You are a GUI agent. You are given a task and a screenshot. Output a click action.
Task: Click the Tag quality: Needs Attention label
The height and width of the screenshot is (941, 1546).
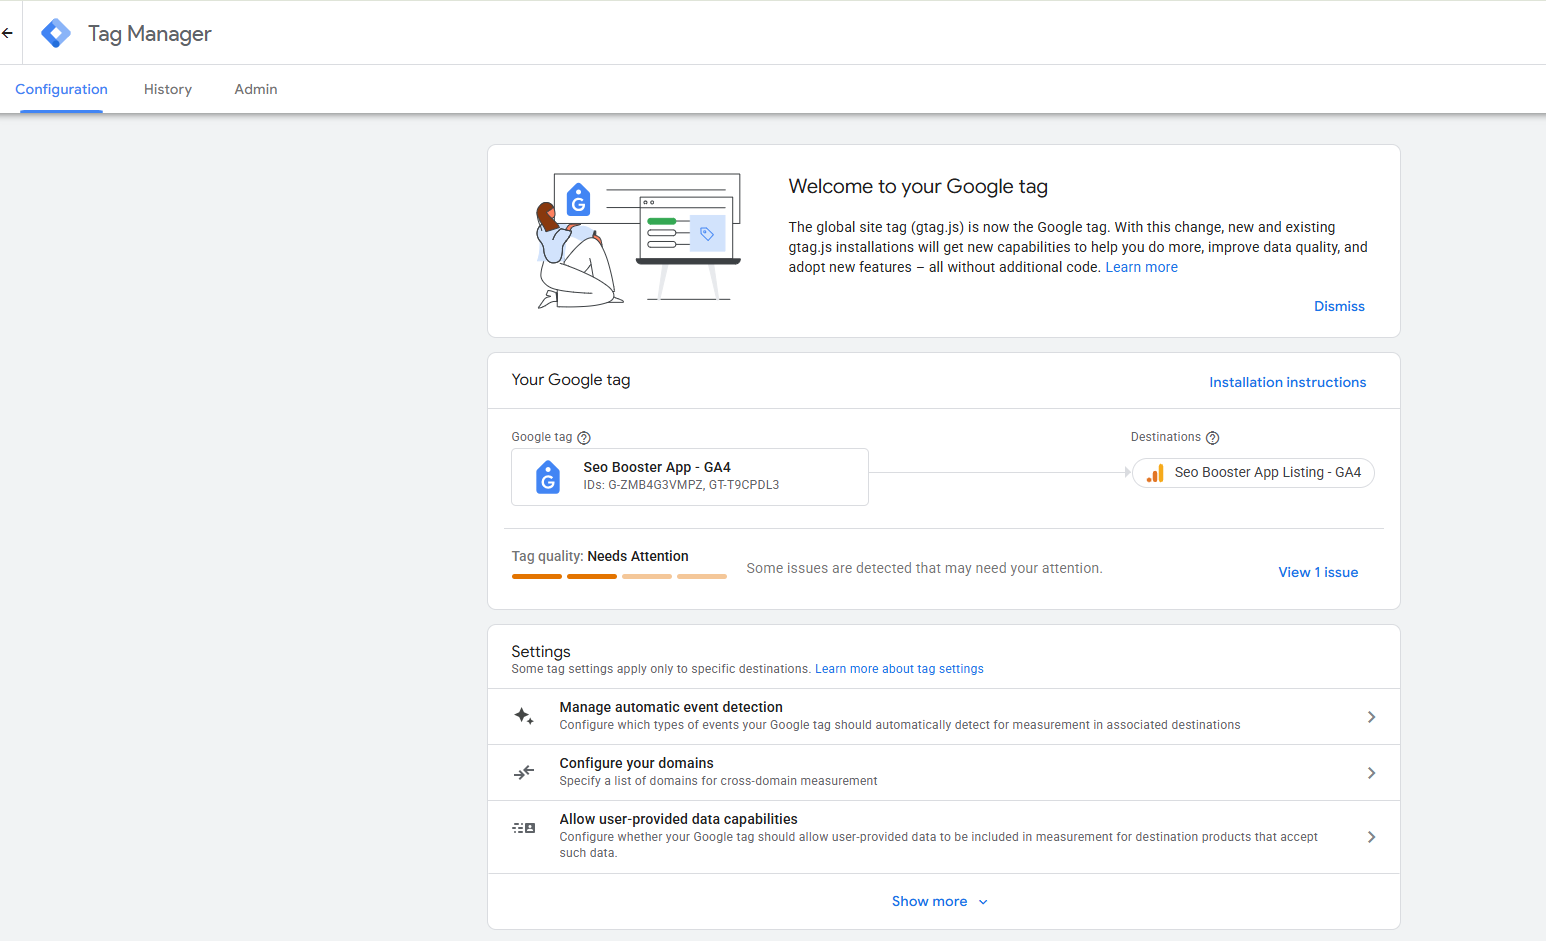coord(600,556)
